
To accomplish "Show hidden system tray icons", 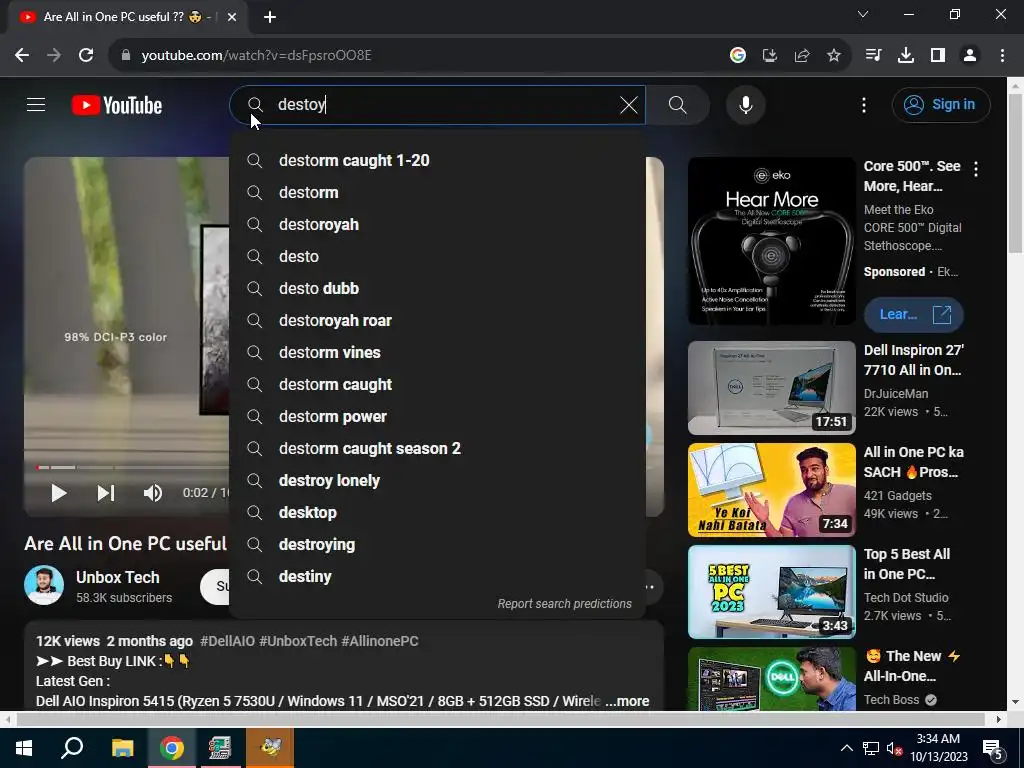I will pyautogui.click(x=846, y=748).
